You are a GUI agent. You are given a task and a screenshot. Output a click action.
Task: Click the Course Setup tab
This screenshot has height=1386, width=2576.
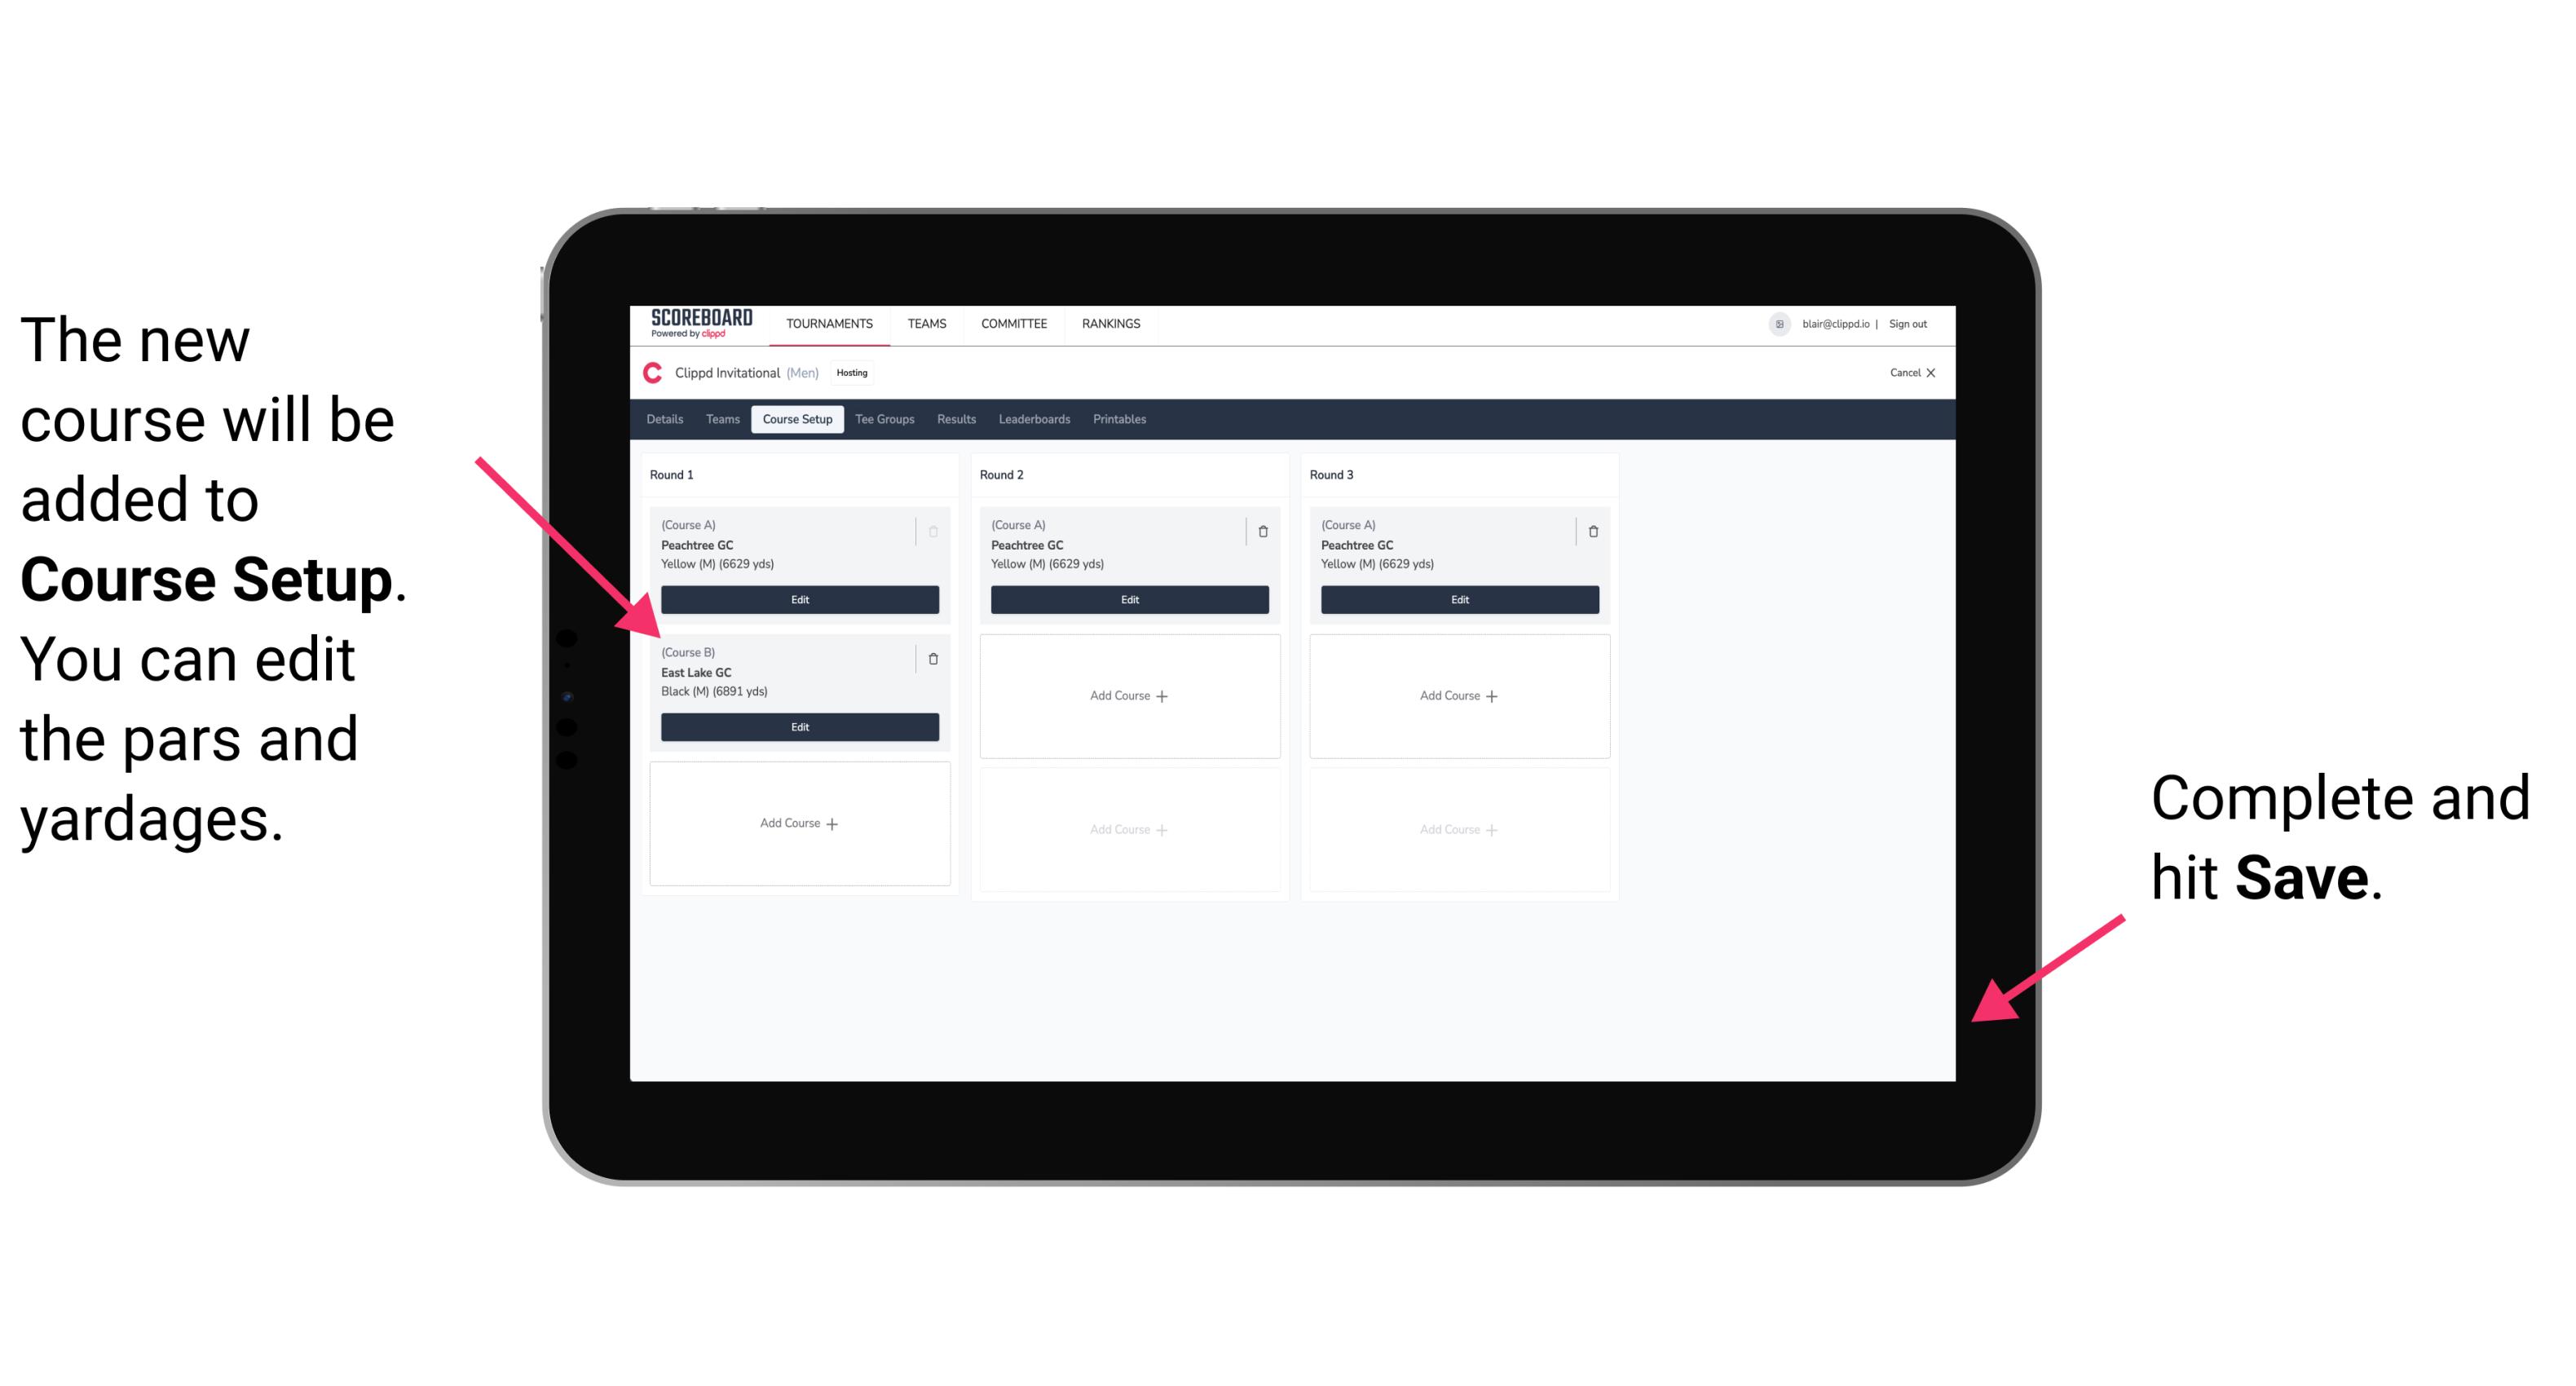coord(796,418)
